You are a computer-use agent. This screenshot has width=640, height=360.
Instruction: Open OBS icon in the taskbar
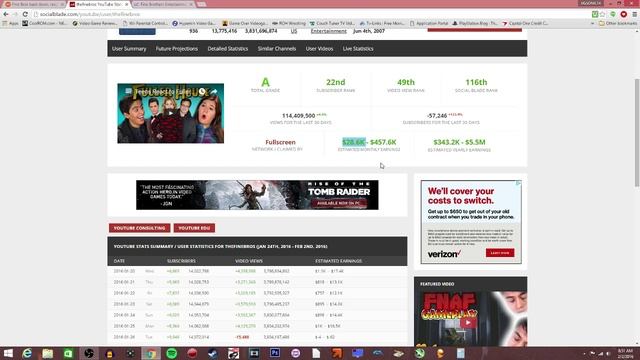pos(89,353)
